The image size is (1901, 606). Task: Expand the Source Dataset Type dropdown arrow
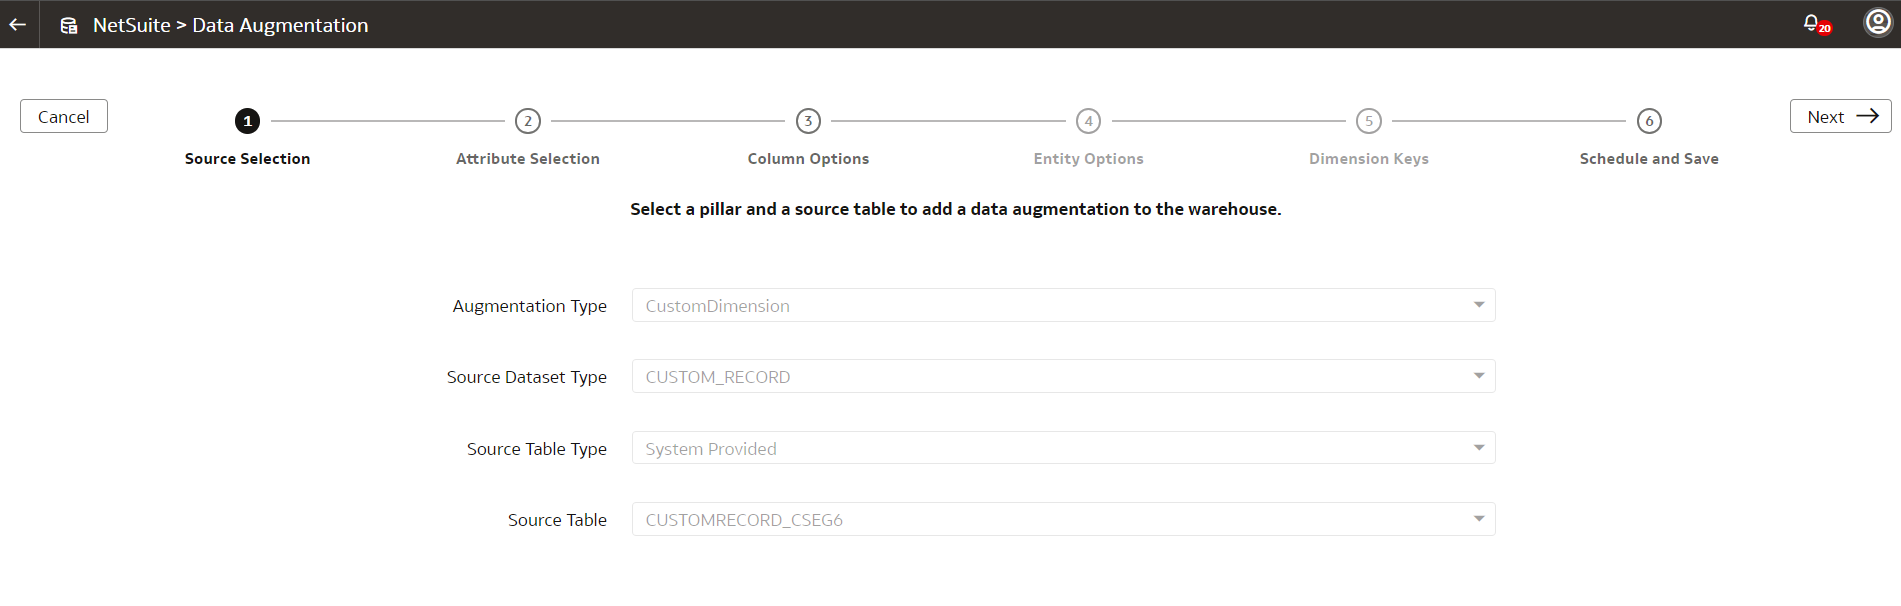[x=1479, y=376]
